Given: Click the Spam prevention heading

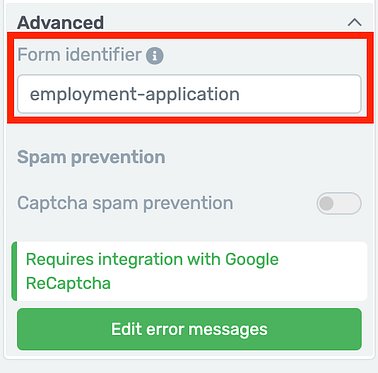Looking at the screenshot, I should tap(91, 157).
